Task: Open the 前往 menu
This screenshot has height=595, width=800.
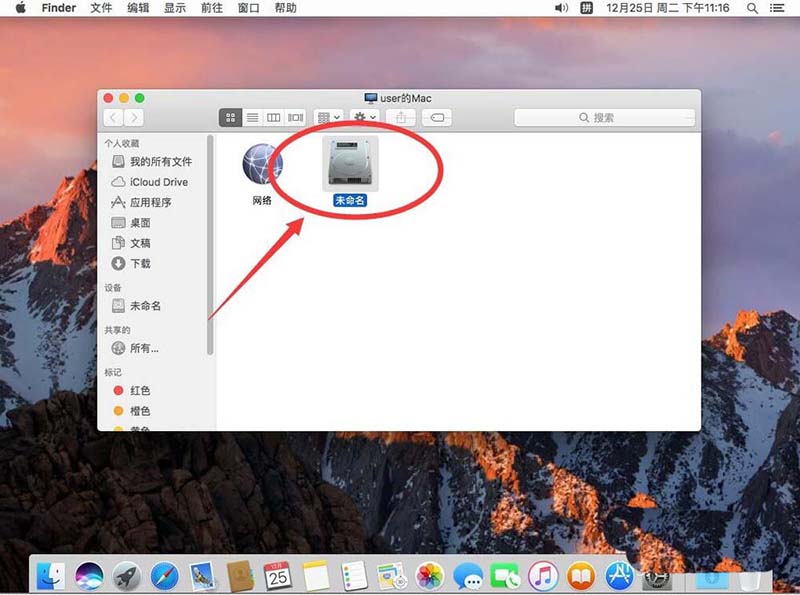Action: [x=209, y=8]
